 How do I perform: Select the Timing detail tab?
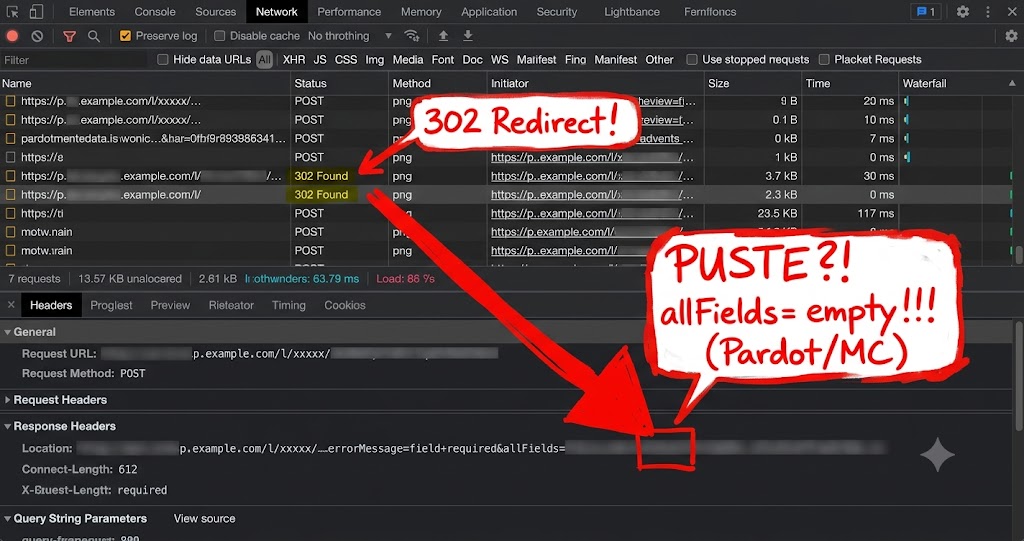click(289, 305)
